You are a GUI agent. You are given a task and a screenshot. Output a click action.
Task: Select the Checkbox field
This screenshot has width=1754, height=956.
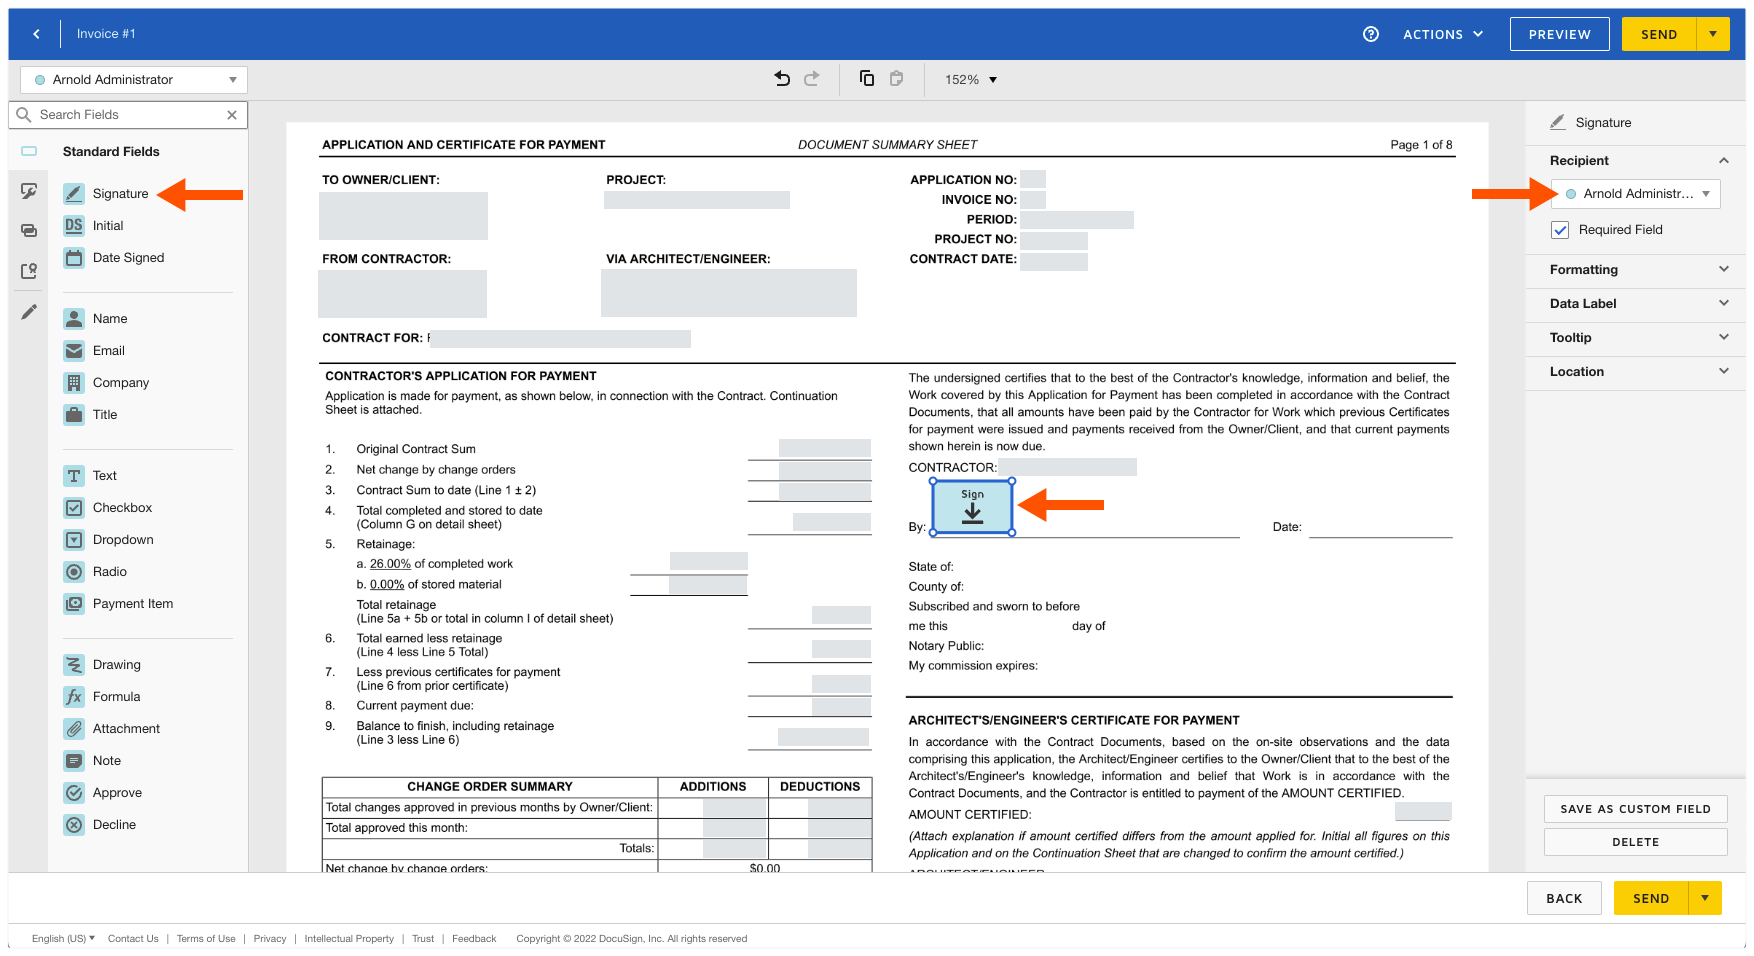coord(108,508)
